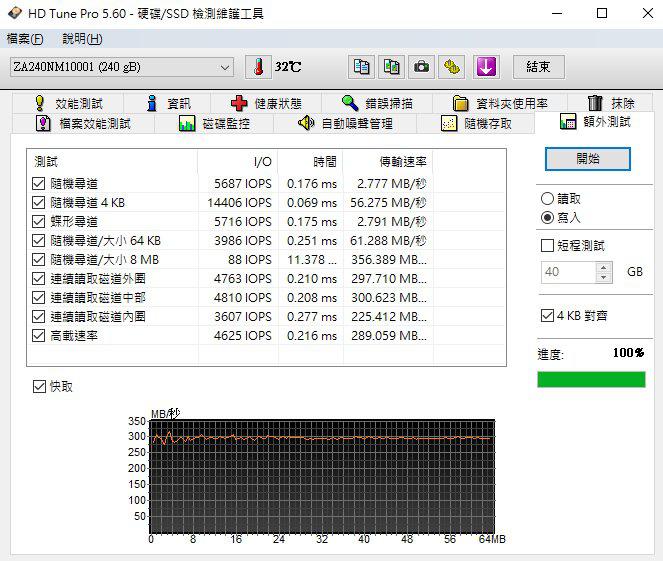Click the options wrench icon in toolbar

(453, 67)
